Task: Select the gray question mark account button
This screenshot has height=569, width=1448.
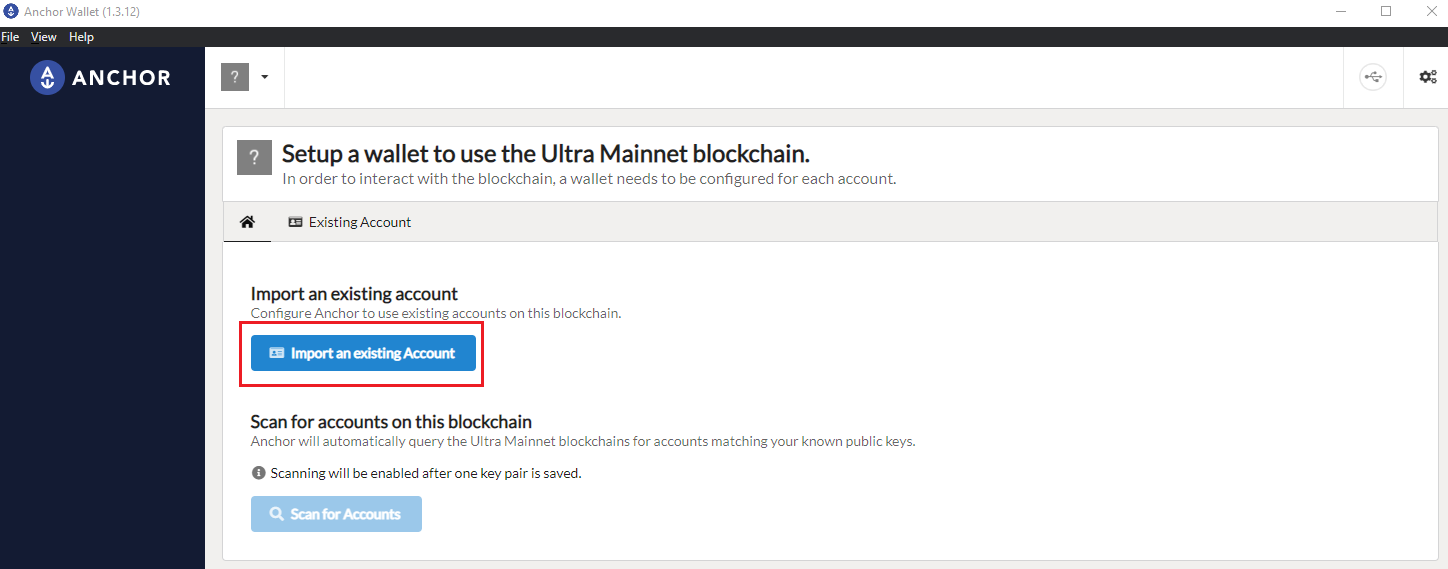Action: [x=234, y=77]
